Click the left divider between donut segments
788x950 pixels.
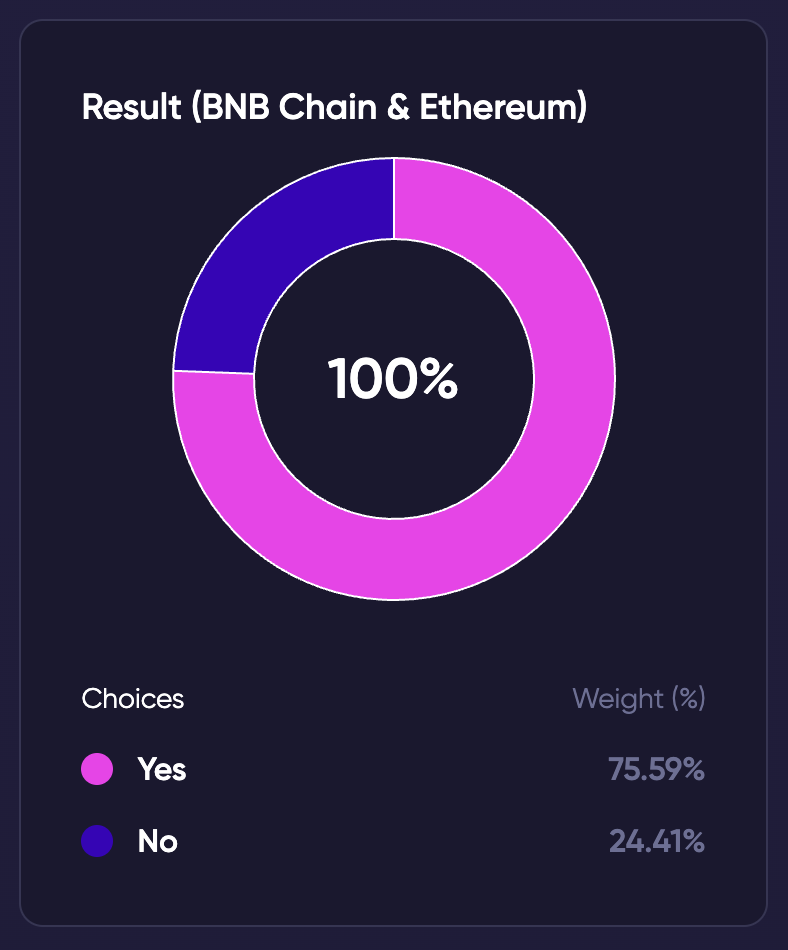(x=214, y=372)
